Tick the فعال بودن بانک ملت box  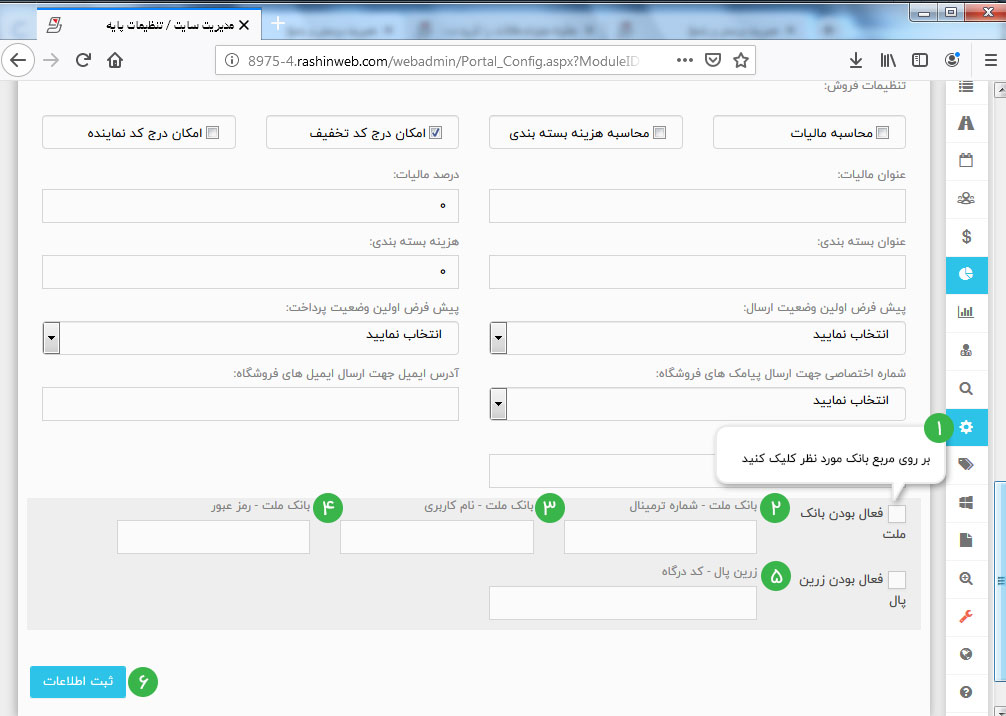coord(897,514)
